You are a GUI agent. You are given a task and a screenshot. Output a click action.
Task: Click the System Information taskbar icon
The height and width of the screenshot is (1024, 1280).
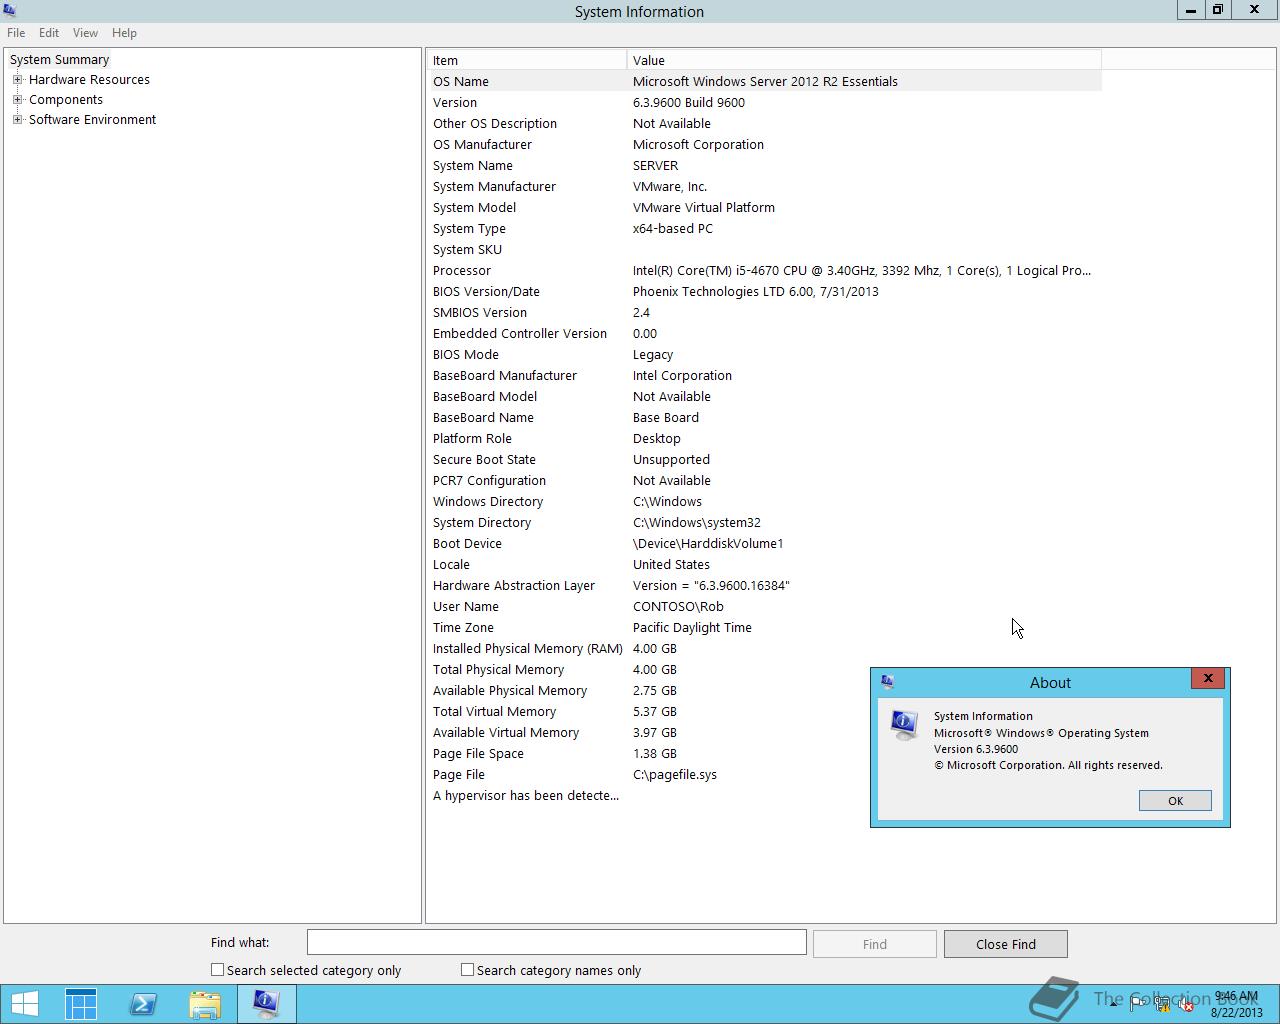pos(267,1004)
